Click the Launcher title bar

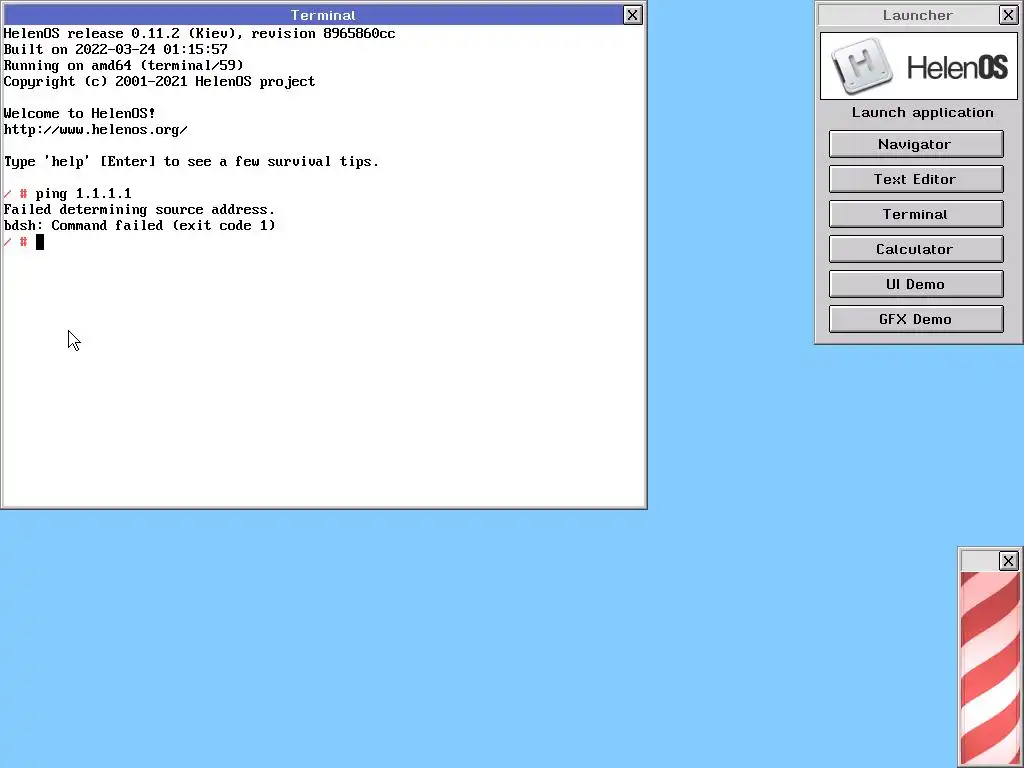coord(908,15)
